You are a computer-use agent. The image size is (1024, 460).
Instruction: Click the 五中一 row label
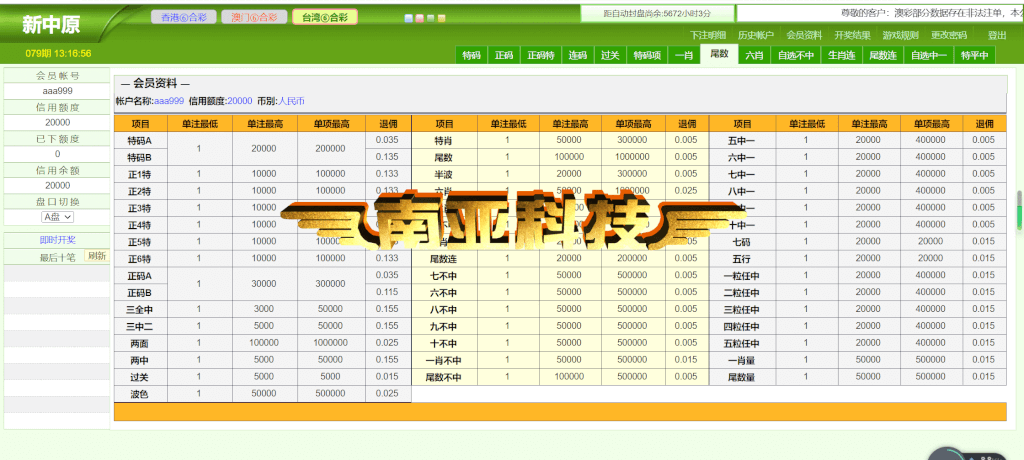(x=742, y=140)
